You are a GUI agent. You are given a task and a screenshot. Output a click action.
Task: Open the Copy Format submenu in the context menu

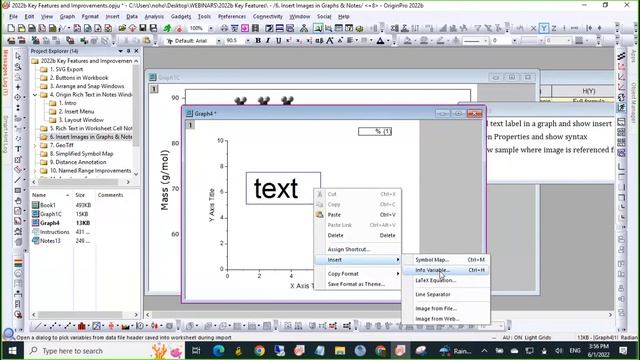pos(358,273)
